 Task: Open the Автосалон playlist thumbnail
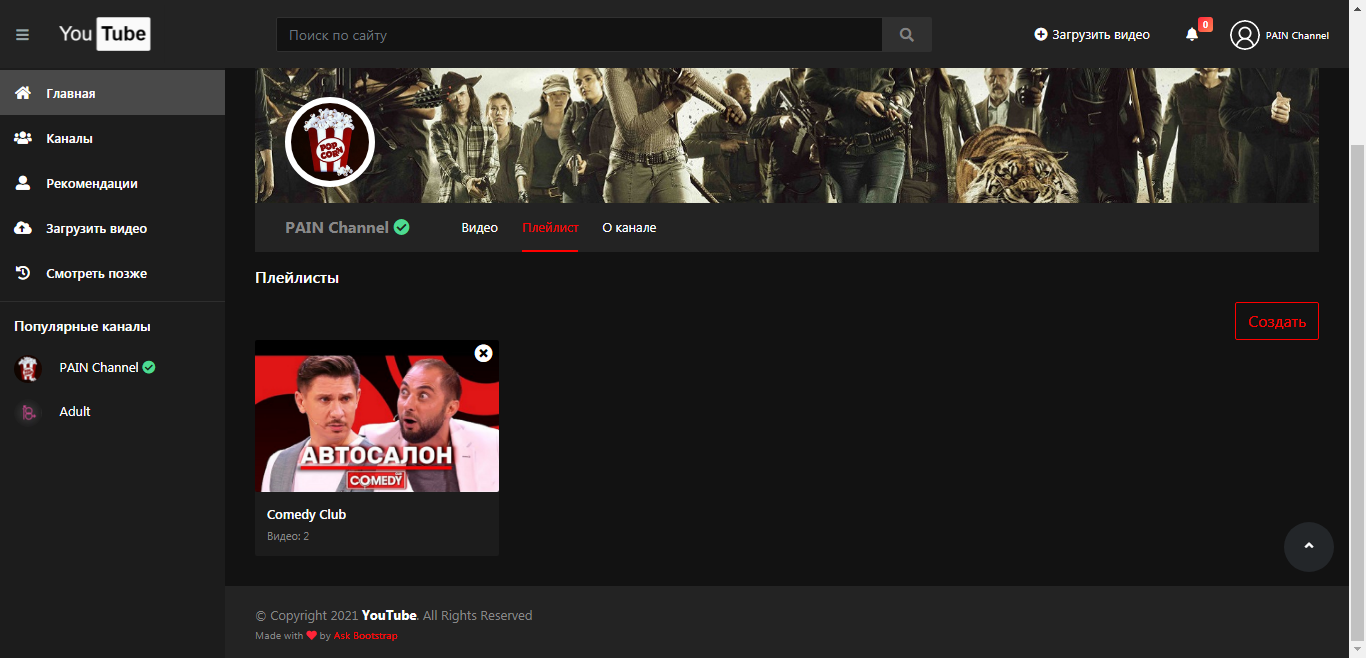click(377, 416)
